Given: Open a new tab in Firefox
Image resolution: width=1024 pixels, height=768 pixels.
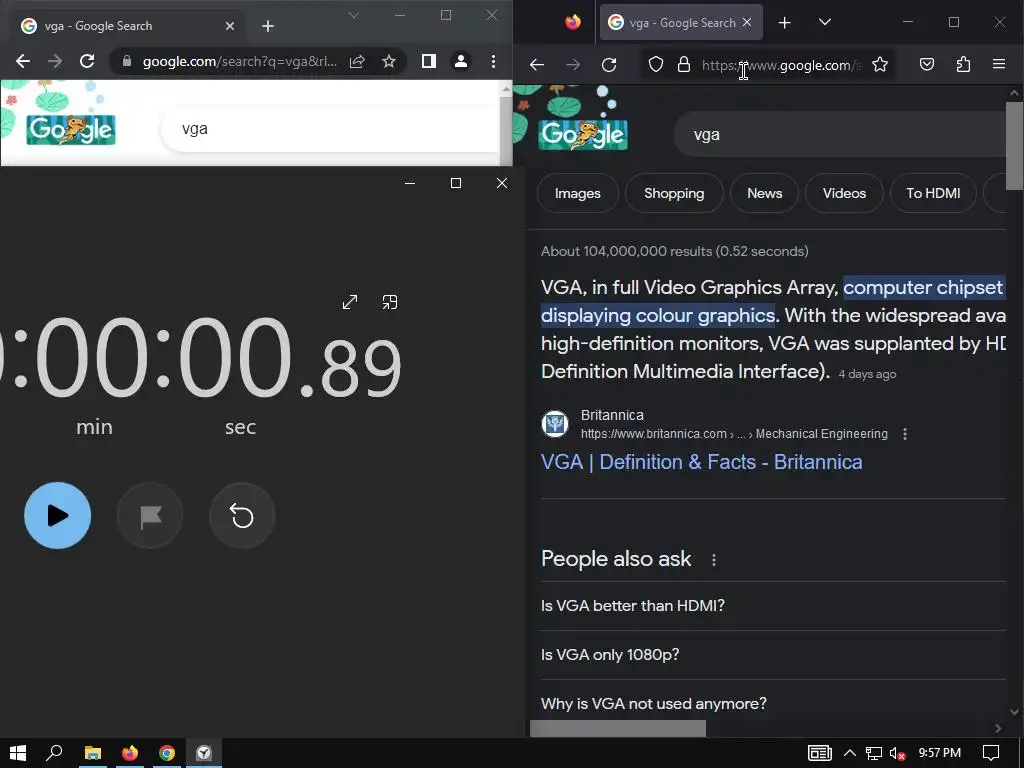Looking at the screenshot, I should [x=784, y=23].
